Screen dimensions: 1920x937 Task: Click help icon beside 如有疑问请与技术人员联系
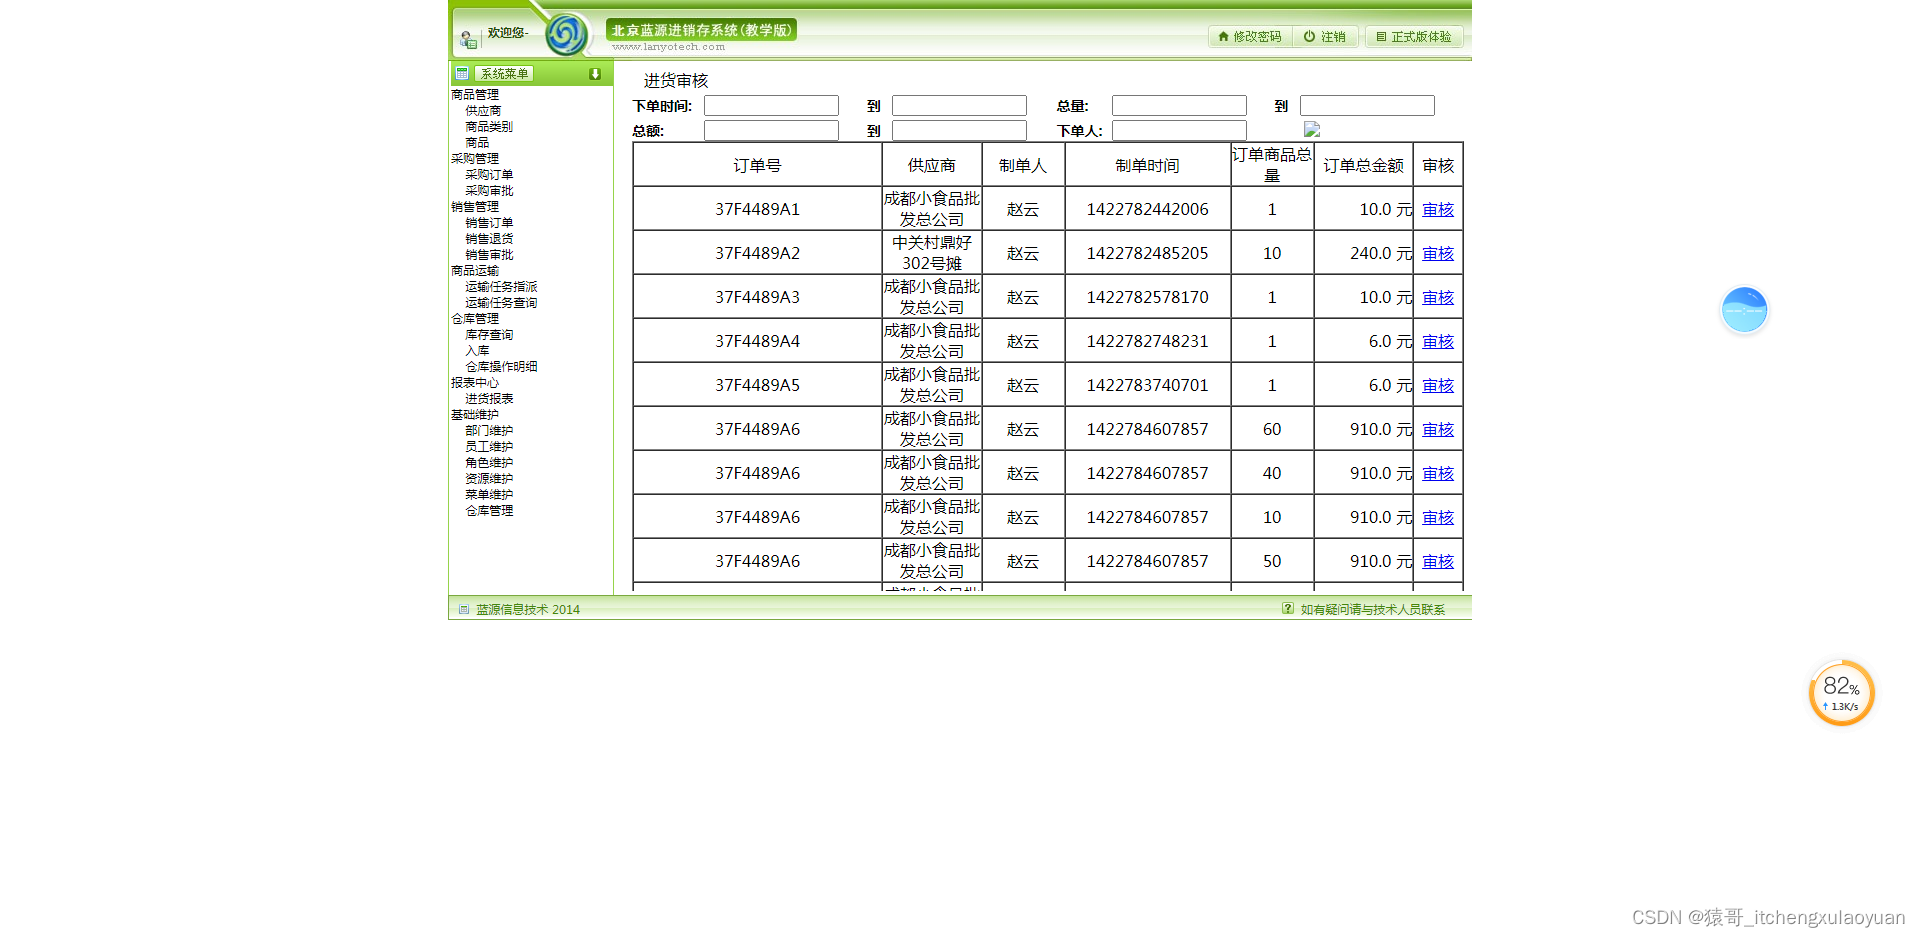tap(1288, 608)
